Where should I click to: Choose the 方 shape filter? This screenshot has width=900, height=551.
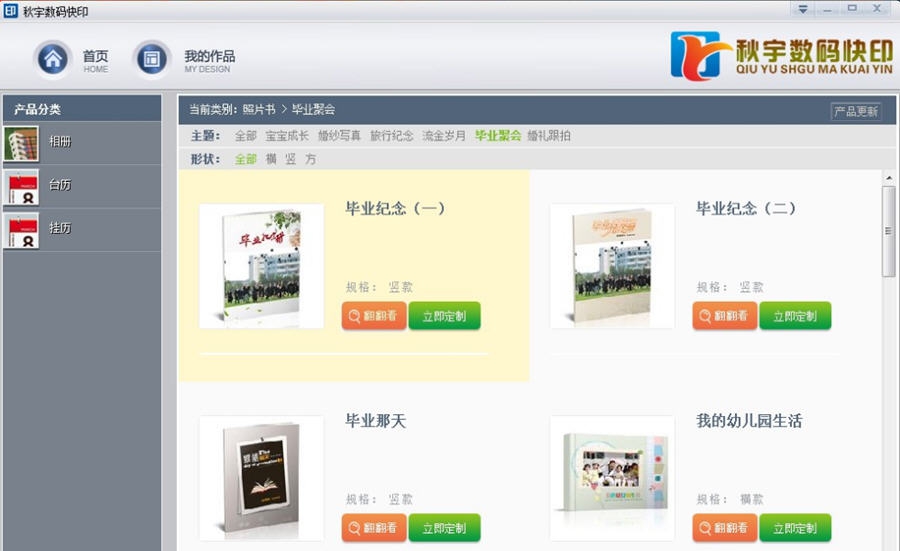(311, 159)
